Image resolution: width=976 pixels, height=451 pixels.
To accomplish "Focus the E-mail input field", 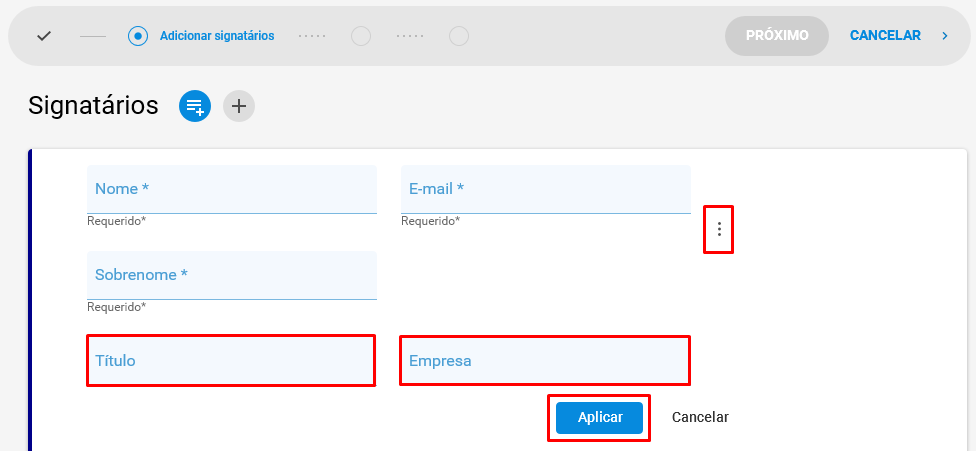I will tap(546, 189).
